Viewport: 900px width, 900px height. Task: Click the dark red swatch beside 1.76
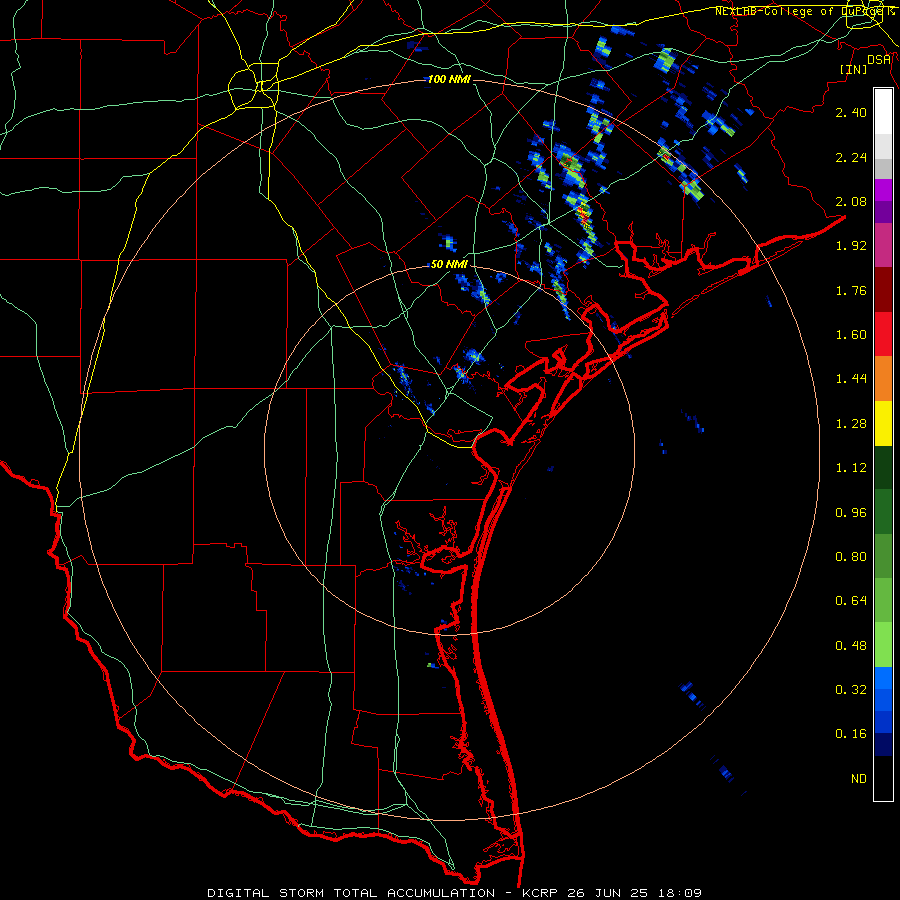click(x=883, y=290)
